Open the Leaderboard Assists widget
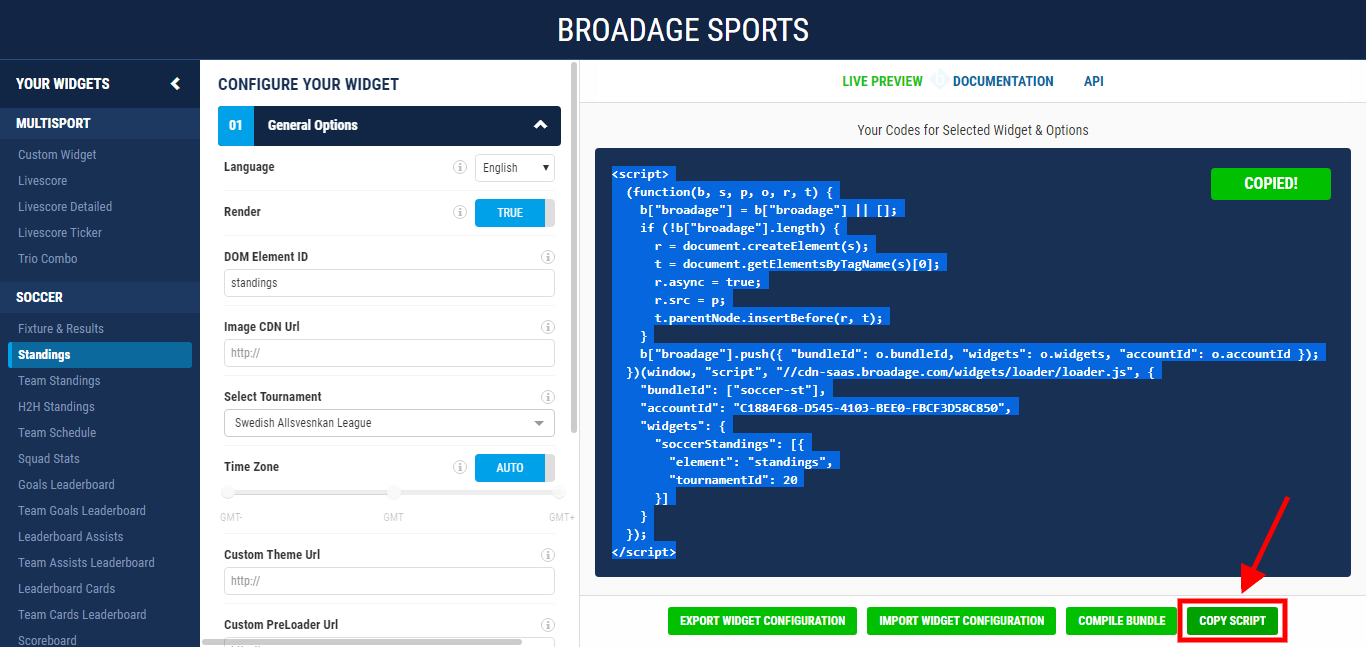Screen dimensions: 1366x647 tap(71, 537)
